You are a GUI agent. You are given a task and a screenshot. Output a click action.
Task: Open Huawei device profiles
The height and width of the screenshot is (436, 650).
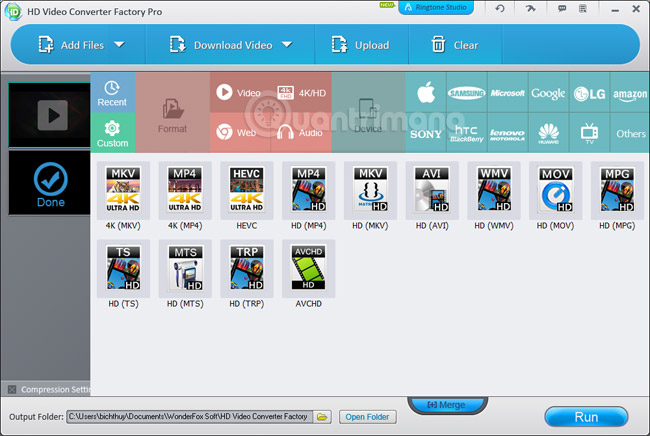pos(548,133)
